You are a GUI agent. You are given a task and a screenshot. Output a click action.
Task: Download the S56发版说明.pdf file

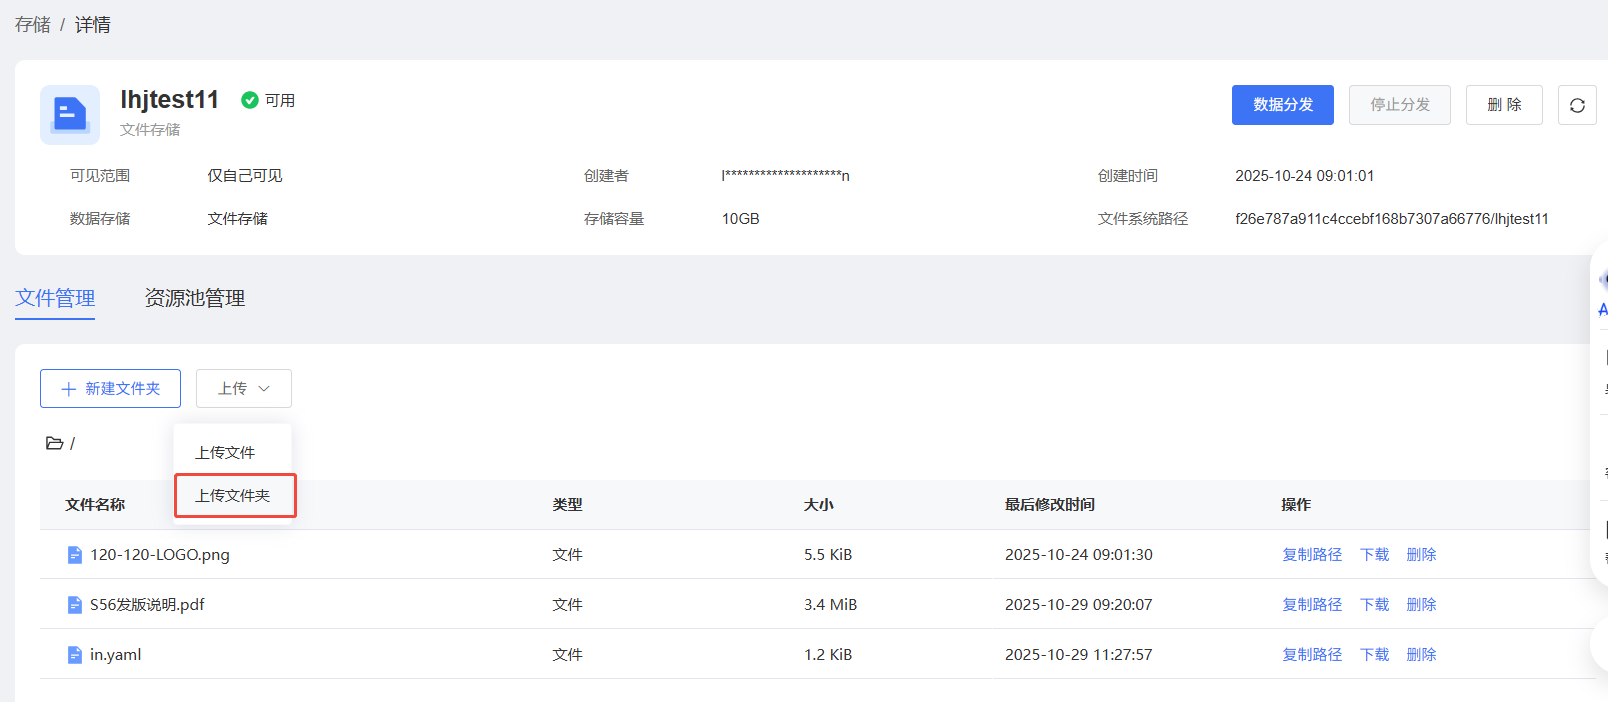[1374, 605]
